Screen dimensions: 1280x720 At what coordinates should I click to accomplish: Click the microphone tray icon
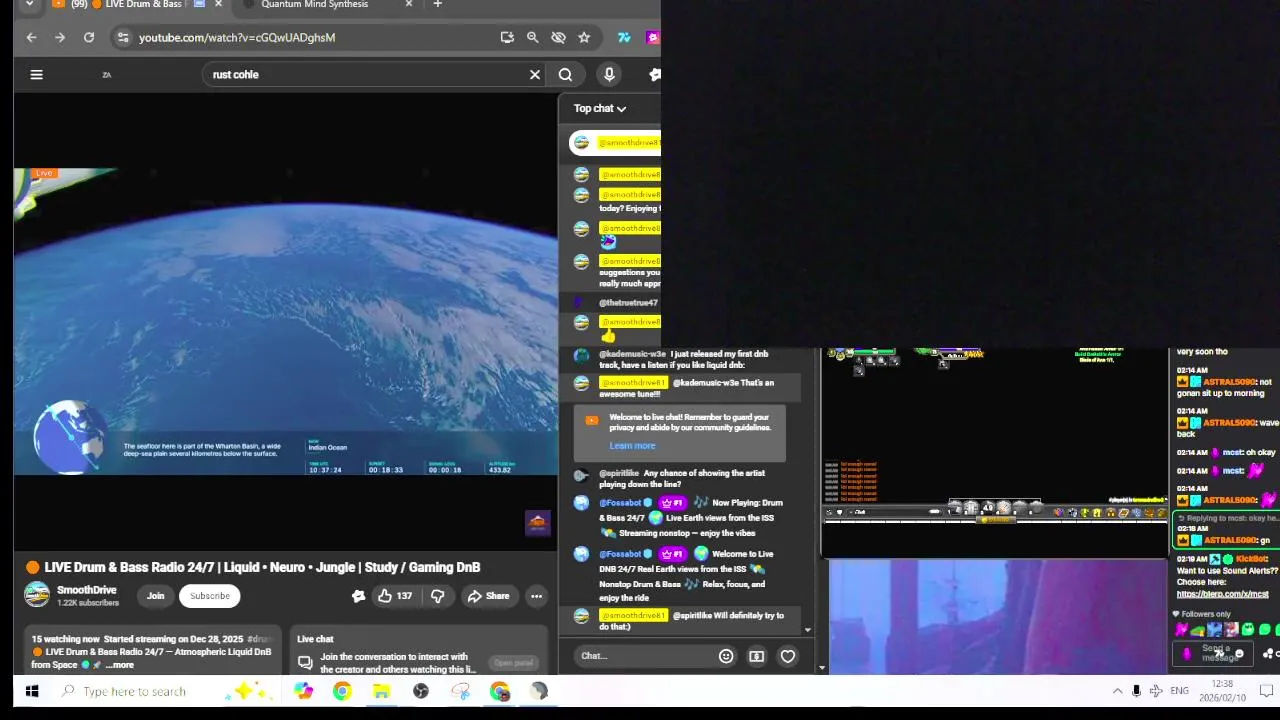(1136, 691)
